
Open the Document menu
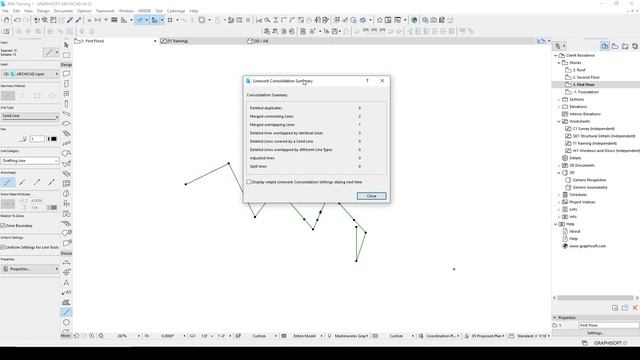click(63, 11)
